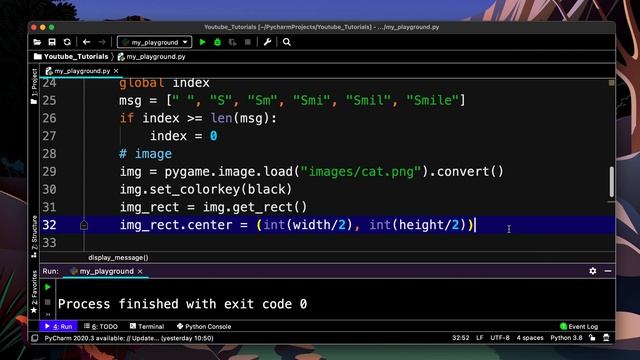Stop process with Run panel stop square

[x=48, y=302]
